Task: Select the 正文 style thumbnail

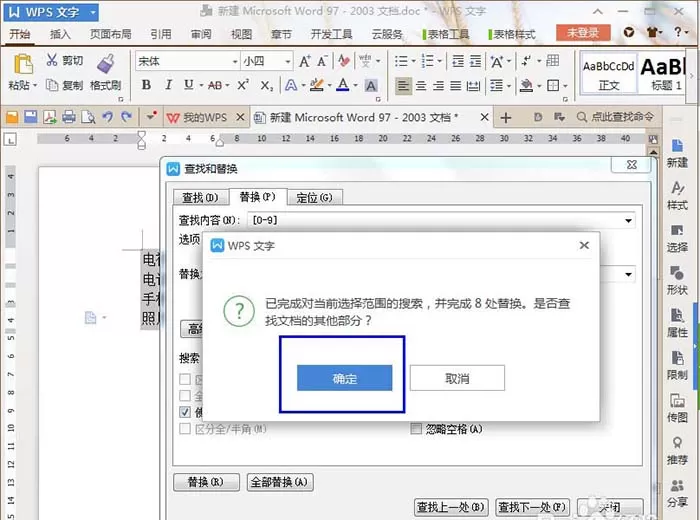Action: [608, 74]
